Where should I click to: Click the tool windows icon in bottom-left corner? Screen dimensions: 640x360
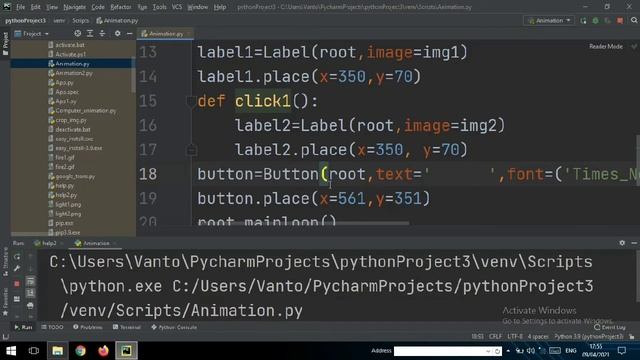click(5, 337)
